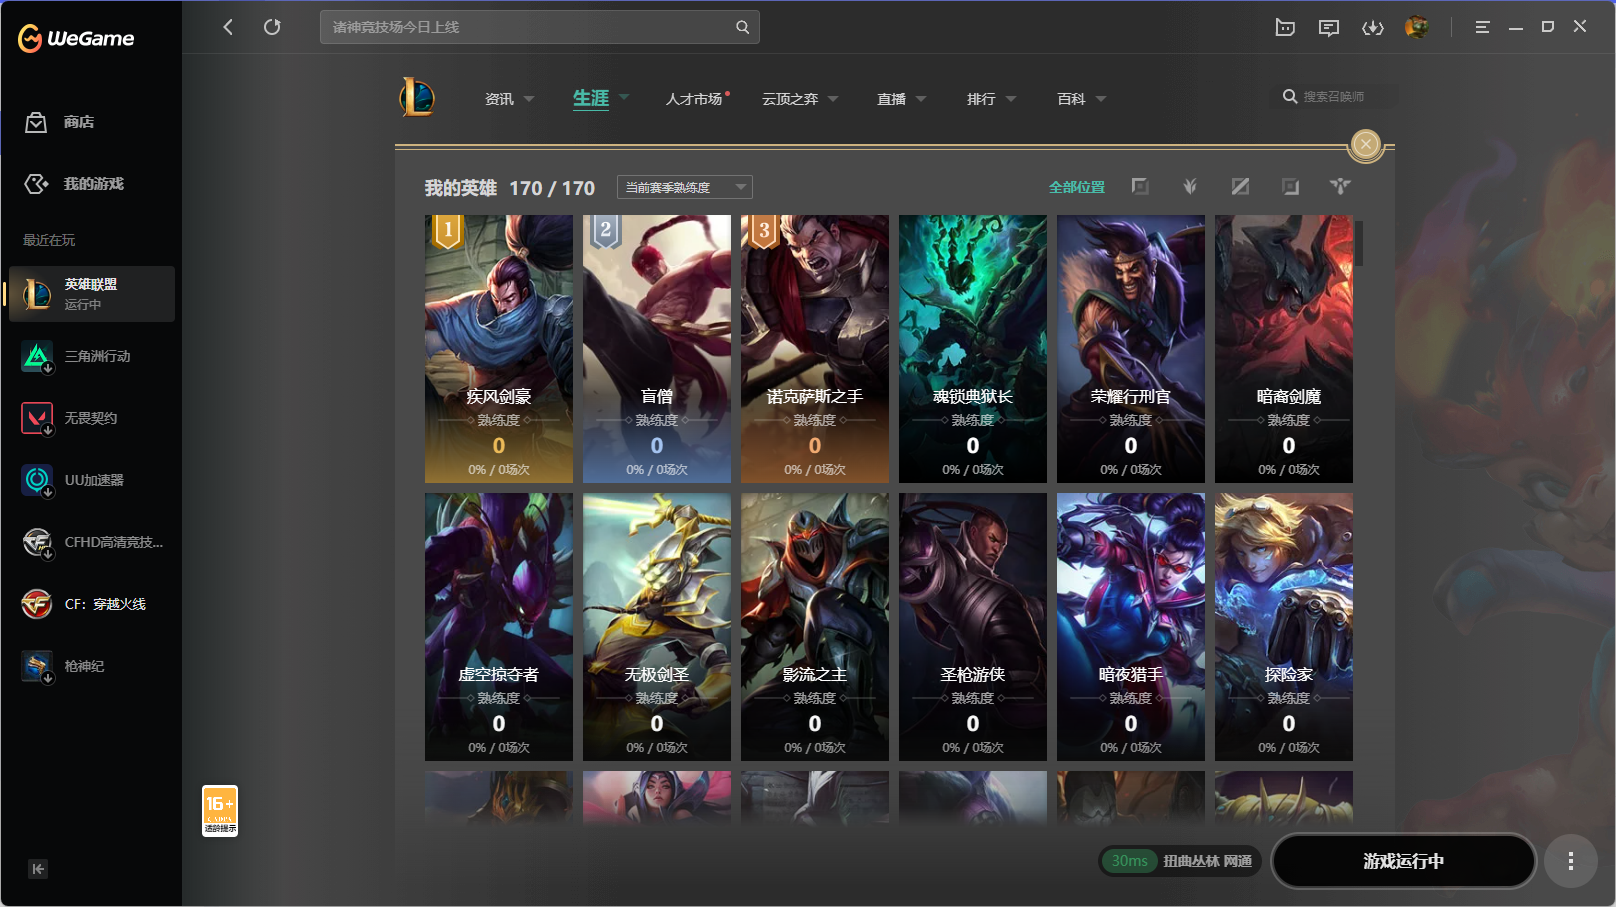Select 英雄联盟 in recent games
The height and width of the screenshot is (907, 1616).
pyautogui.click(x=92, y=294)
